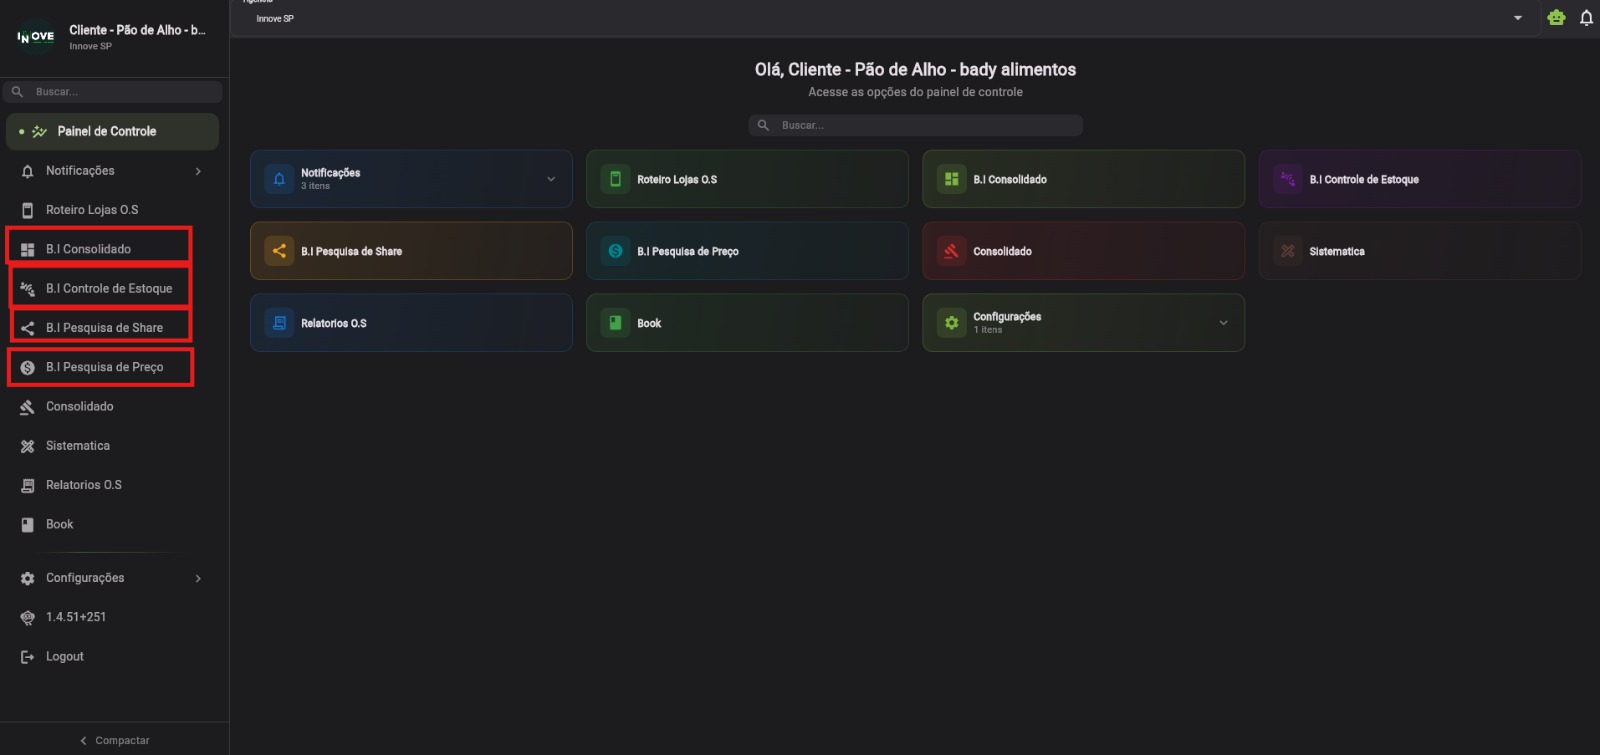The height and width of the screenshot is (755, 1600).
Task: Click the dashboard icon for B.I Consolidado in sidebar
Action: [27, 249]
